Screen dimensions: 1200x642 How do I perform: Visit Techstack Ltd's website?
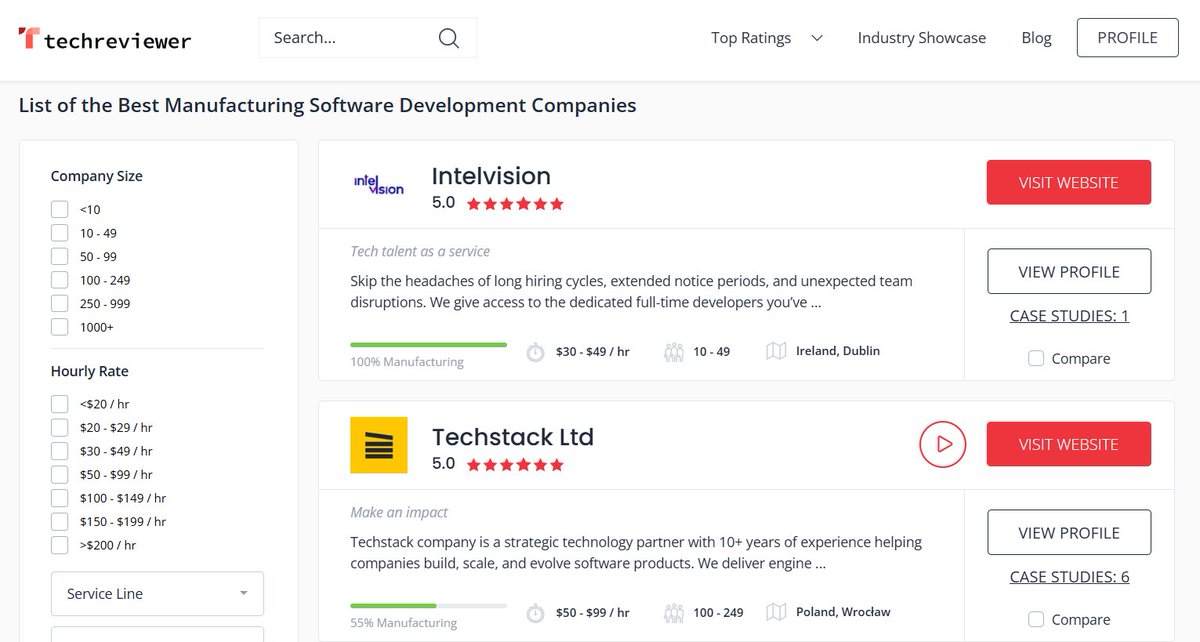pyautogui.click(x=1069, y=444)
